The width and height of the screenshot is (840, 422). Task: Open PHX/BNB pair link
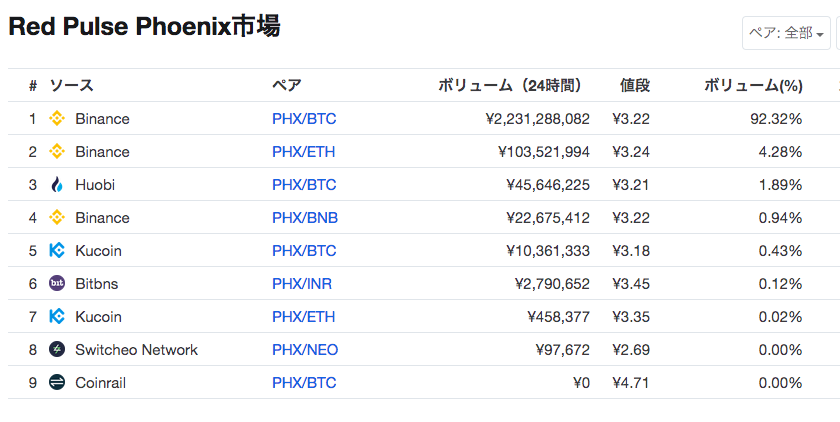(x=305, y=218)
